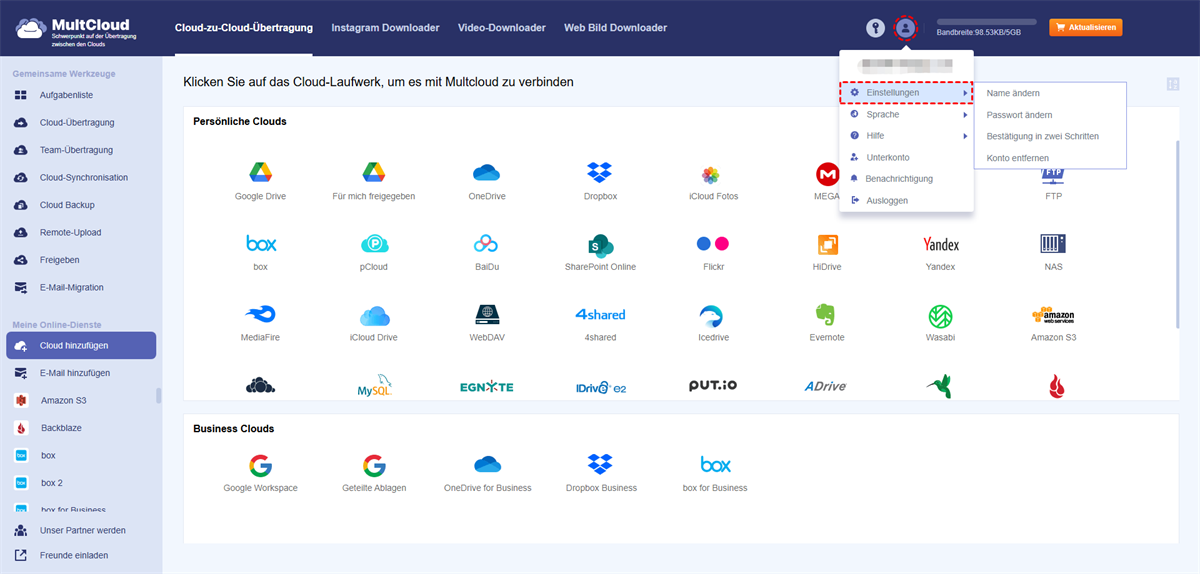Select the WebDAV icon
The image size is (1200, 574).
point(487,315)
